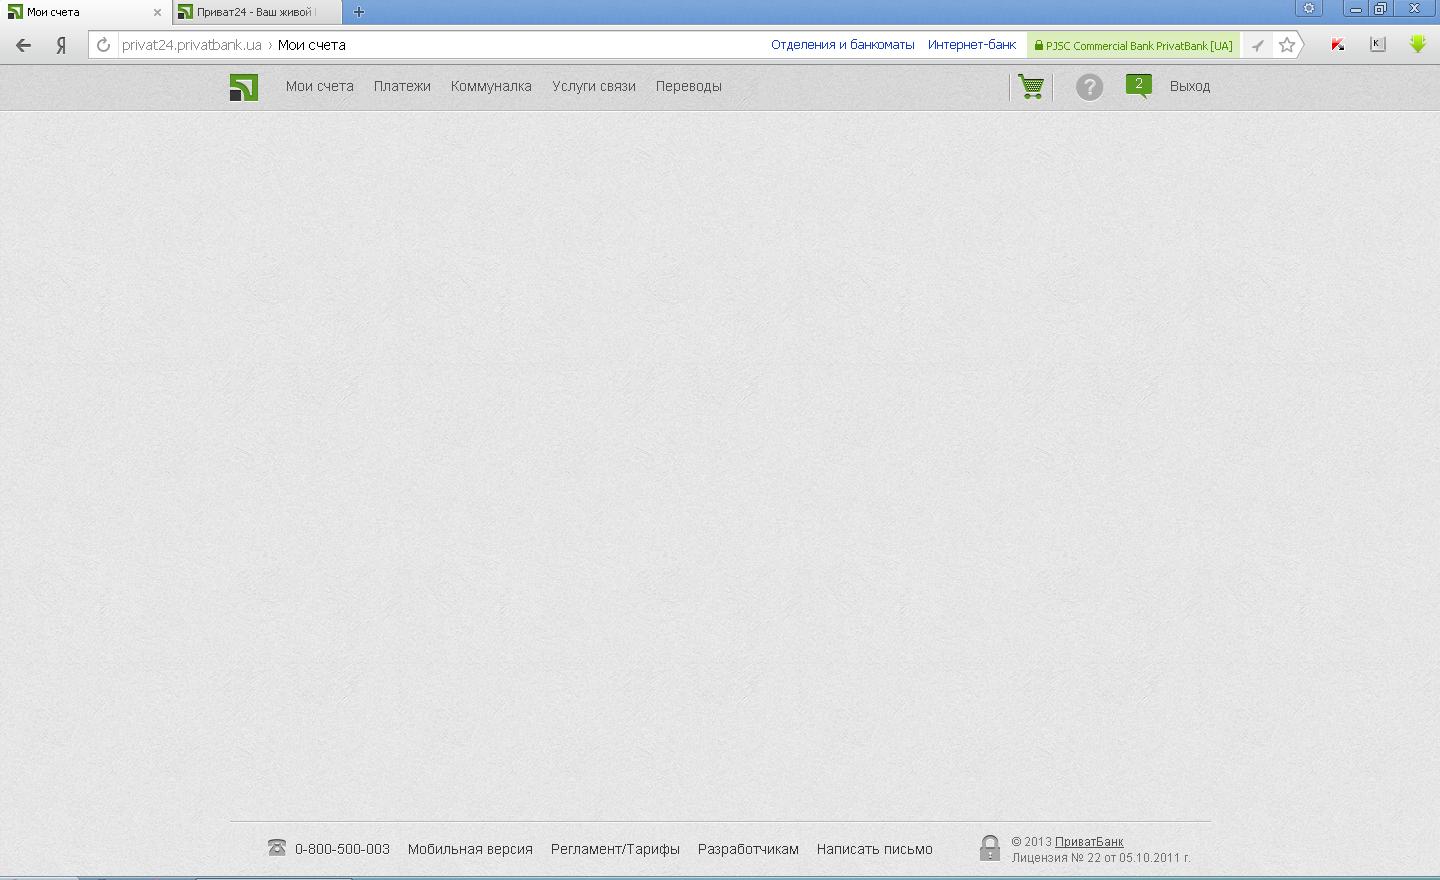This screenshot has width=1440, height=880.
Task: Open a new tab with the plus button
Action: 359,12
